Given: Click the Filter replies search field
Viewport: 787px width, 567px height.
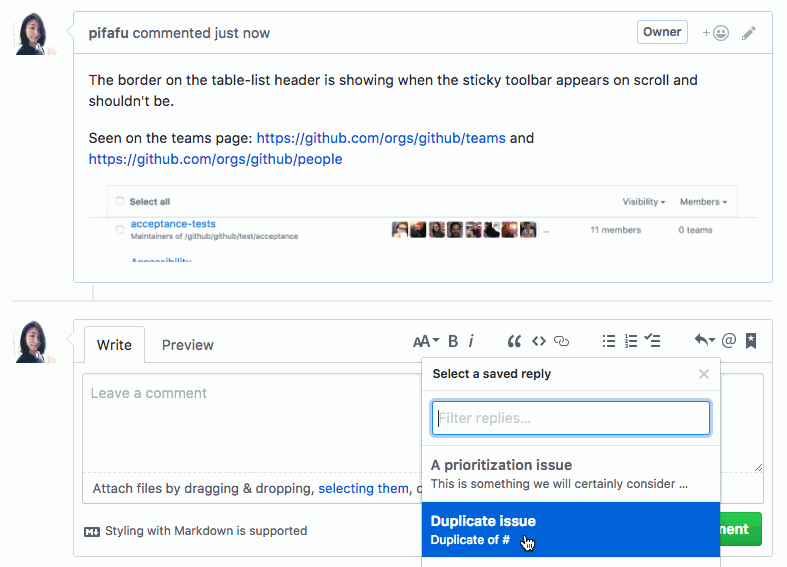Looking at the screenshot, I should (x=570, y=418).
